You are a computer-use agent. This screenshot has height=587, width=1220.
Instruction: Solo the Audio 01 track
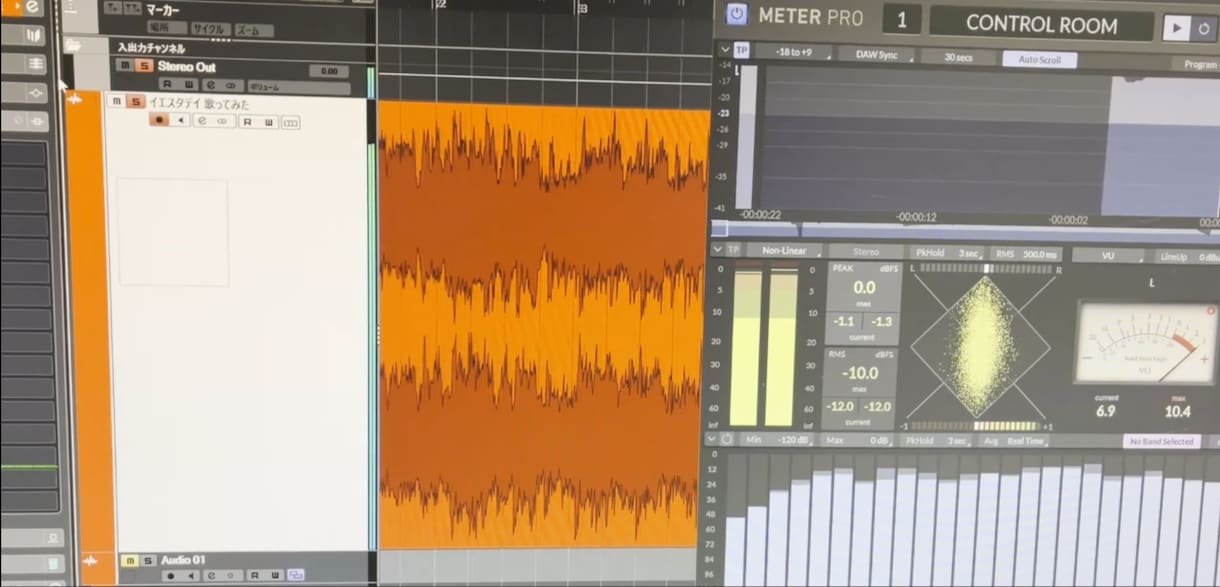(148, 560)
